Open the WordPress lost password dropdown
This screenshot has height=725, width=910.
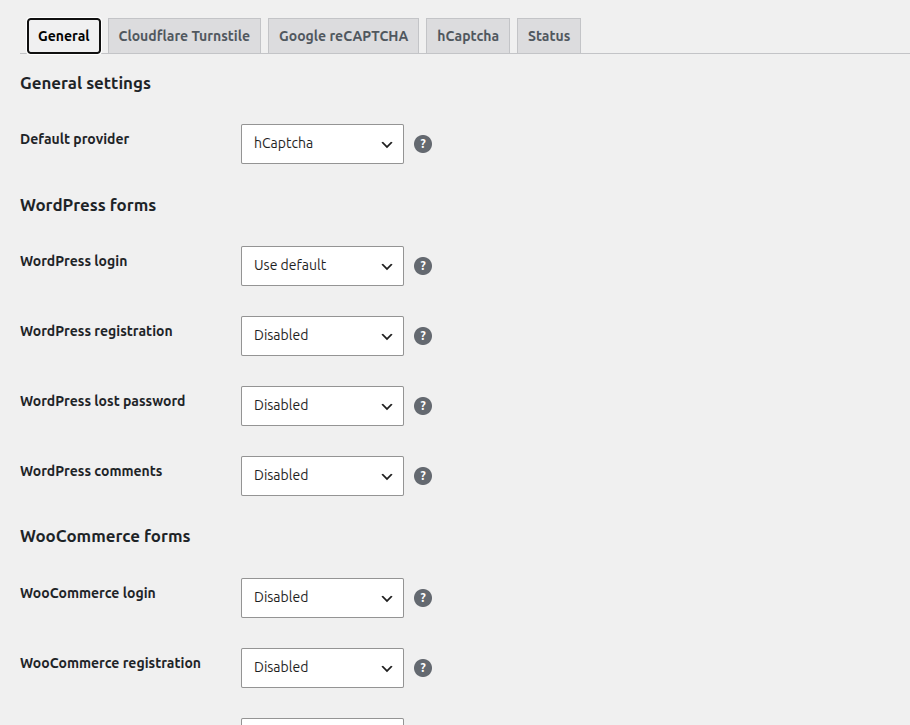(x=322, y=406)
